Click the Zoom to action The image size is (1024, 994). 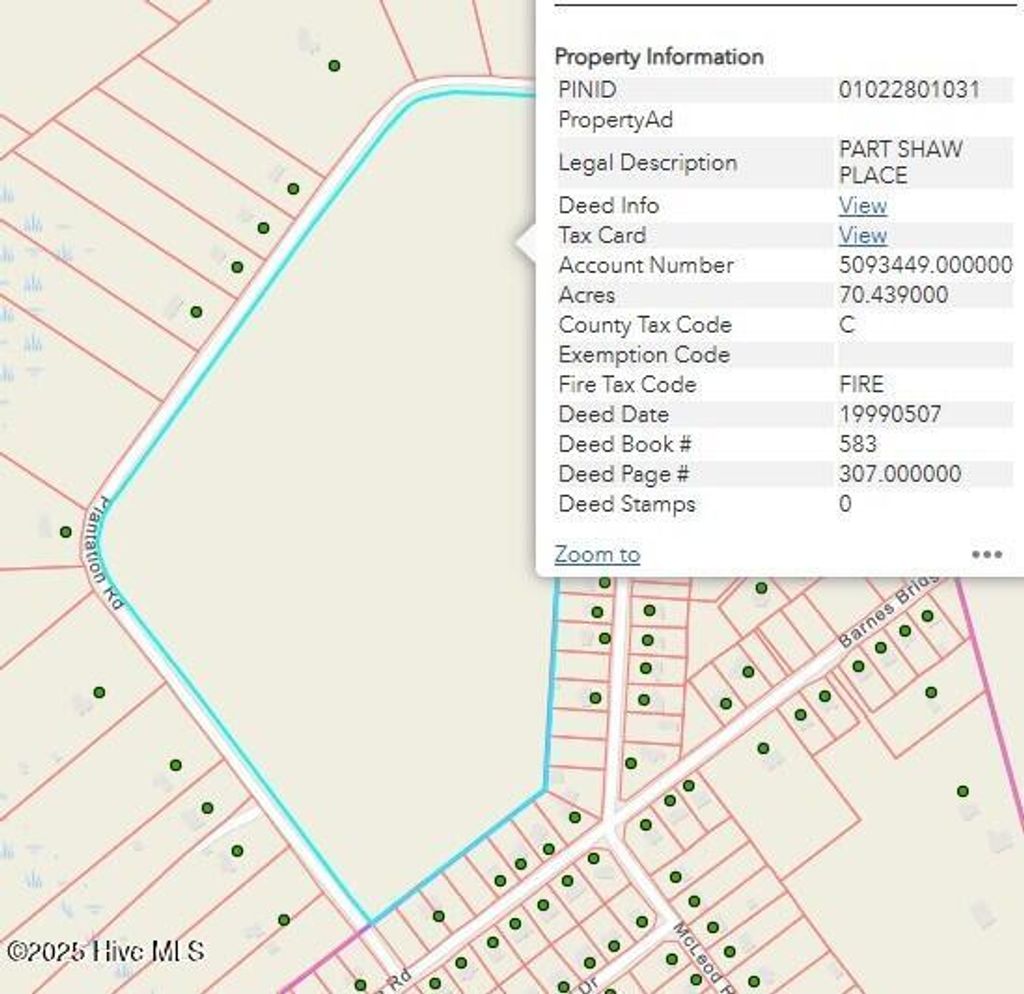tap(596, 554)
